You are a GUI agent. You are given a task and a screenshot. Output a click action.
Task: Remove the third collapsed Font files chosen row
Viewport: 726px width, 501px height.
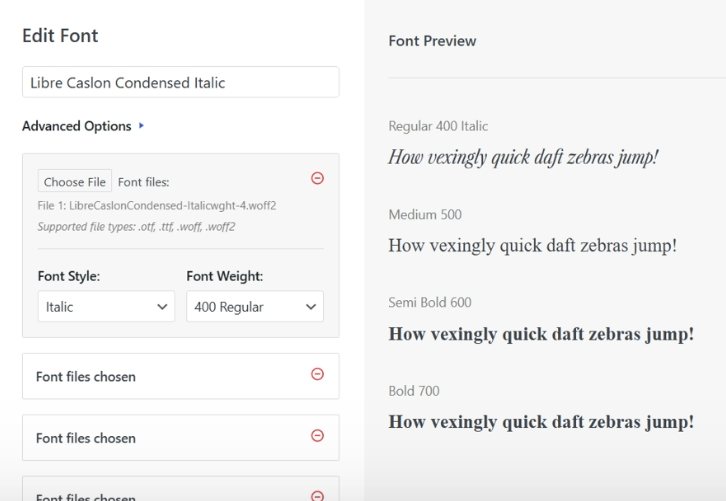click(318, 495)
